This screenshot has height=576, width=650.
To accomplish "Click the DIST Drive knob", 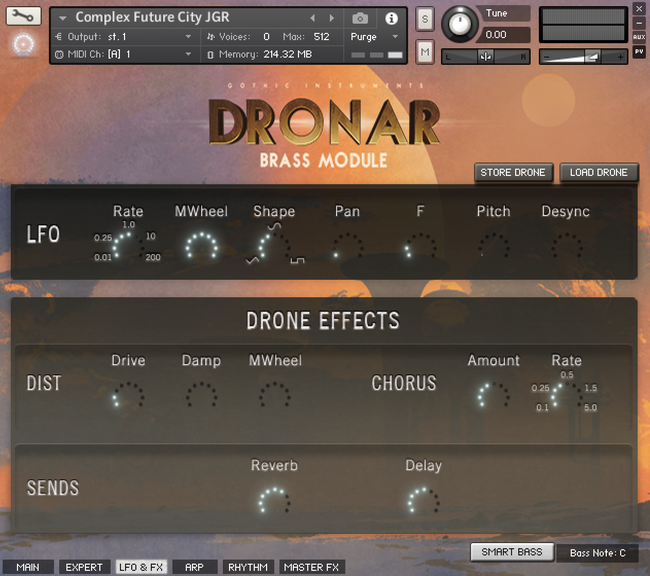I will [128, 395].
